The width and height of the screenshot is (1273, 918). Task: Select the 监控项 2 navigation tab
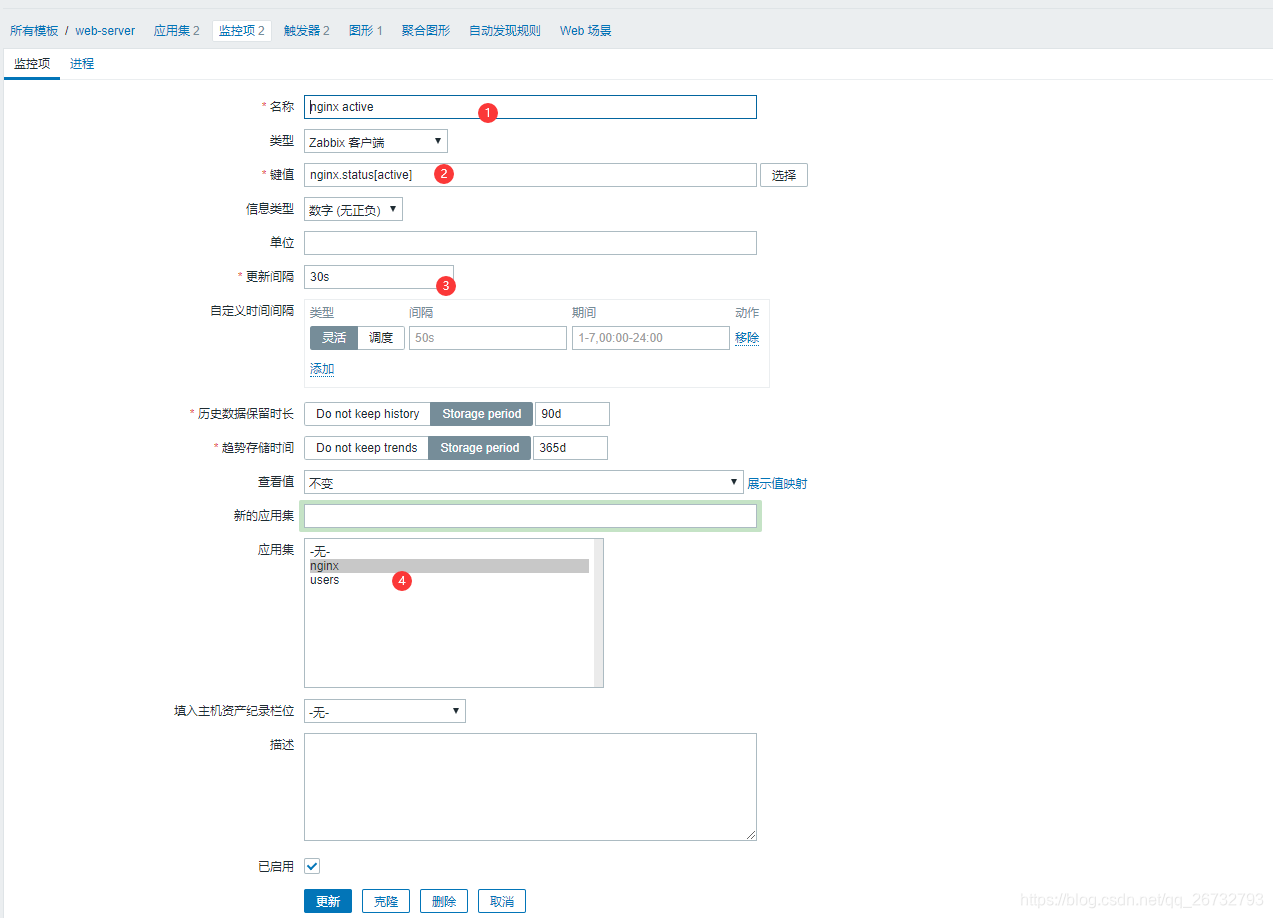(242, 31)
